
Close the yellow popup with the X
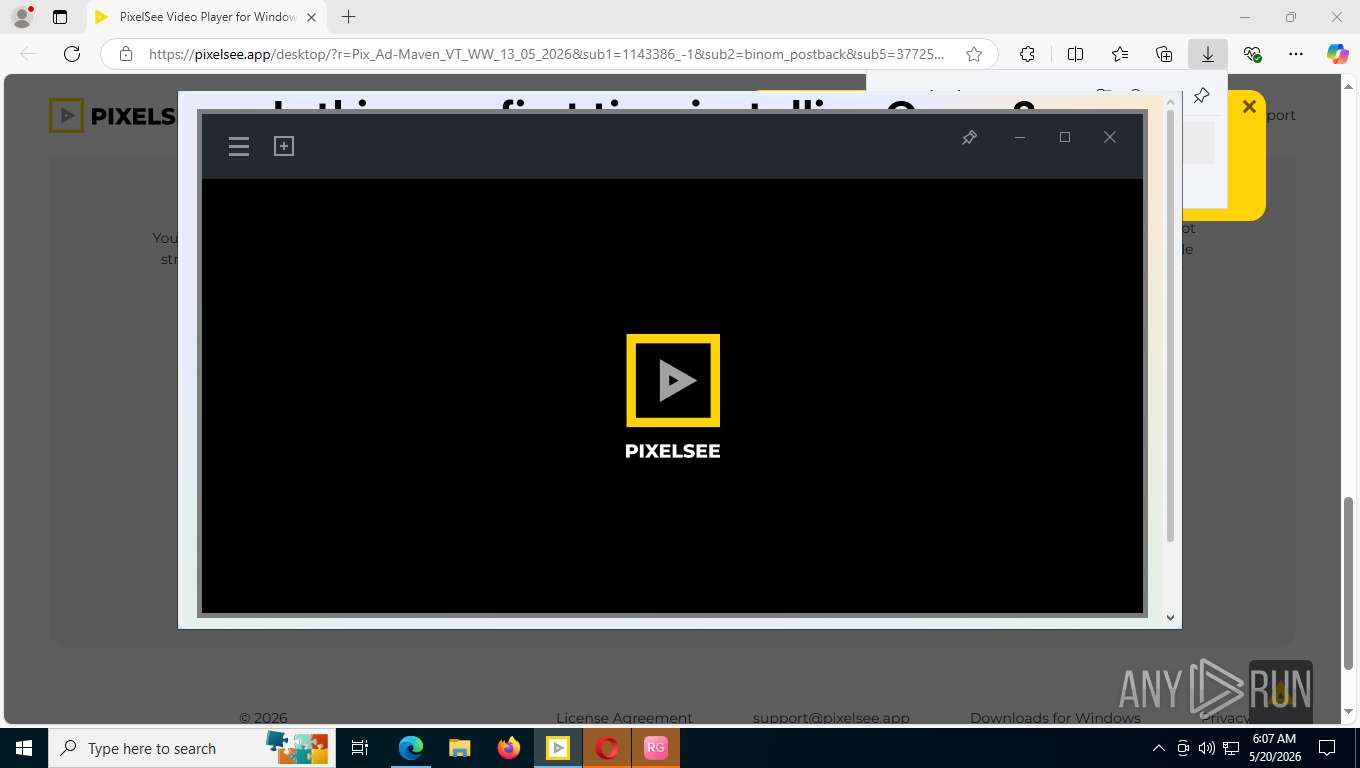click(x=1249, y=106)
